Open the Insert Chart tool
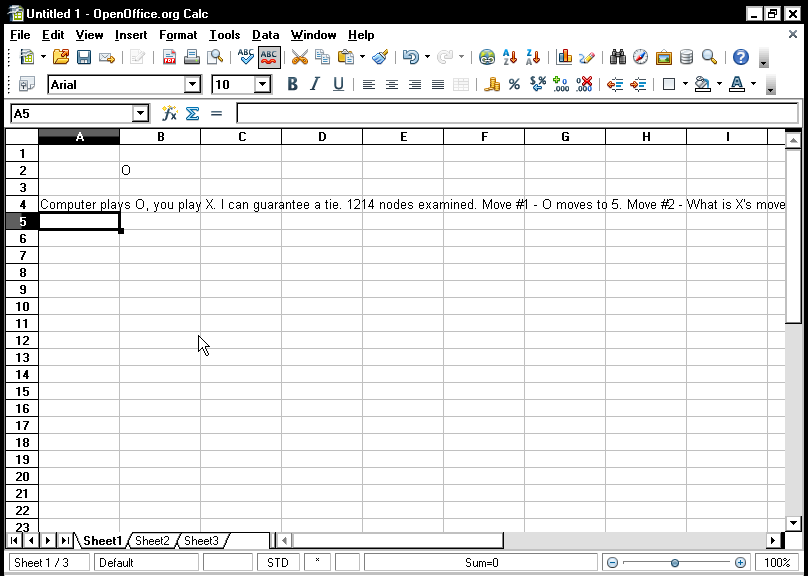Viewport: 808px width, 576px height. (564, 58)
